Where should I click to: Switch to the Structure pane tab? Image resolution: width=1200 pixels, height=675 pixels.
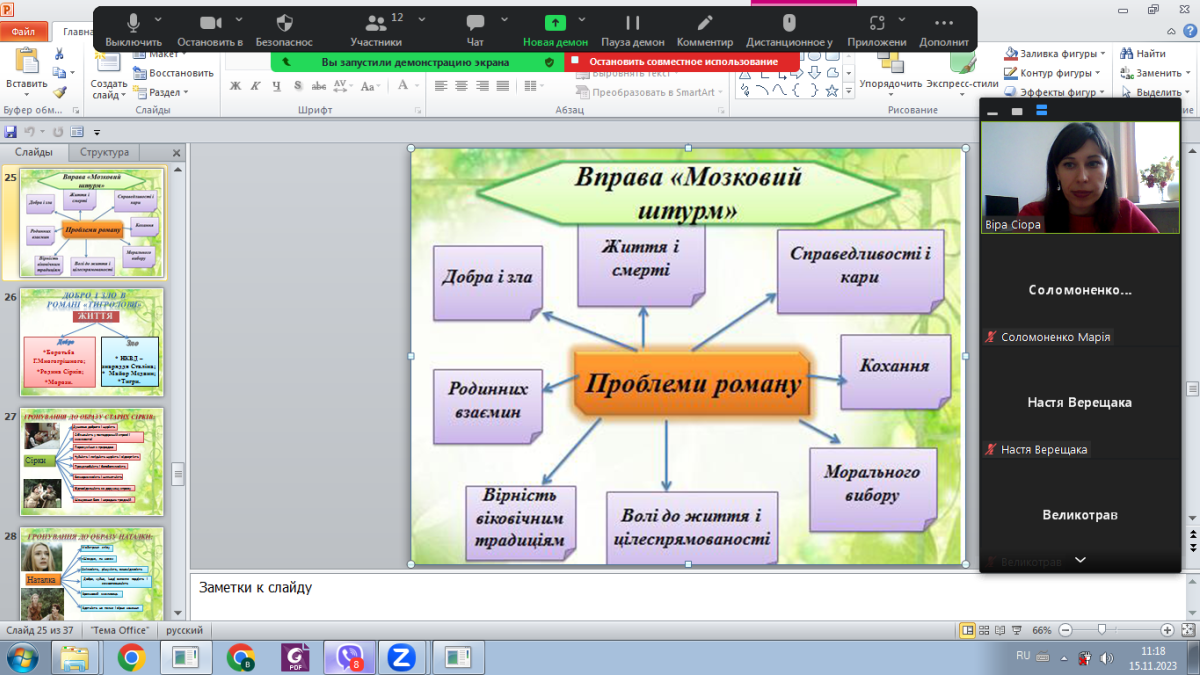(x=105, y=153)
